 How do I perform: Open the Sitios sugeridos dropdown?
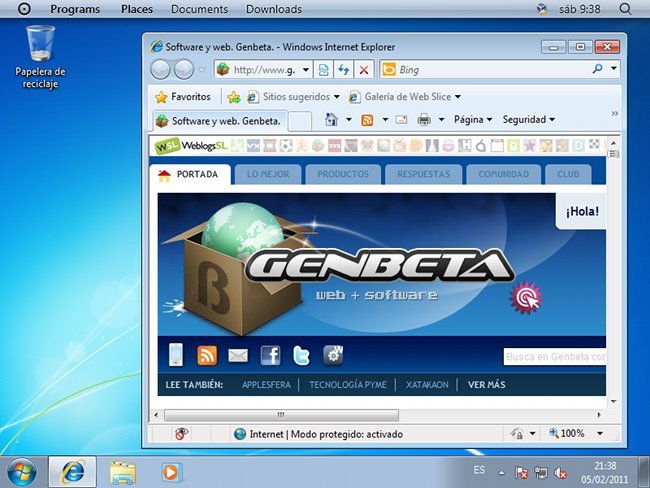293,97
